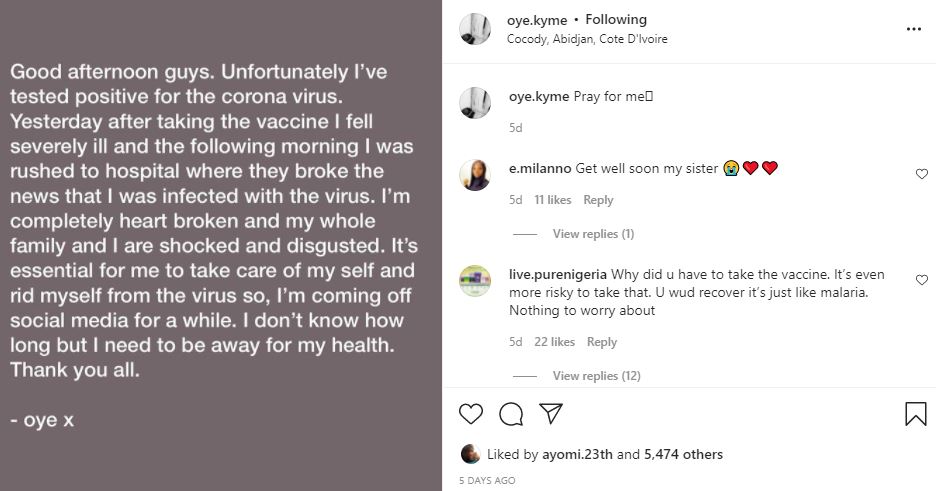Reply to e.milanno's comment

(598, 200)
